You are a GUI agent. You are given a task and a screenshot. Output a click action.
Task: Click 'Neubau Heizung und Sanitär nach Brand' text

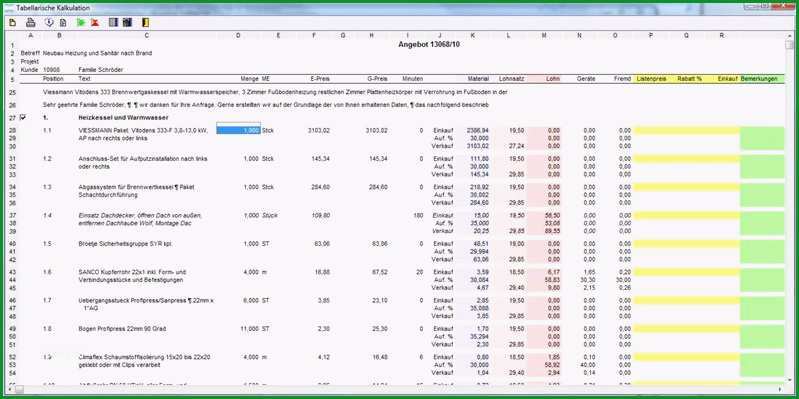(97, 53)
